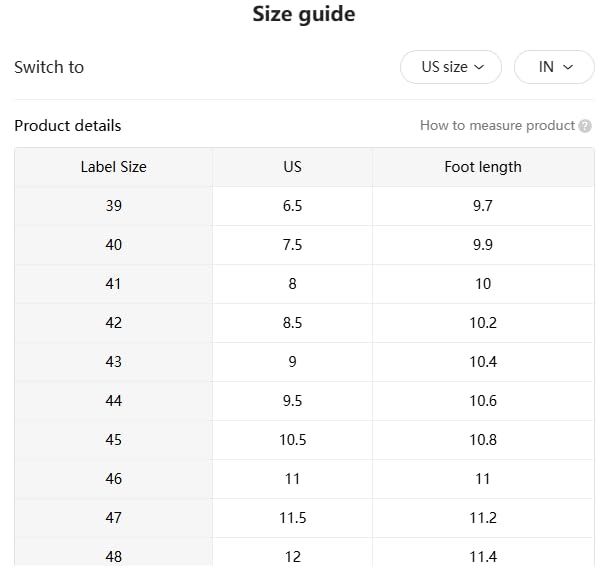
Task: Select label size 47 in the table
Action: [x=113, y=518]
